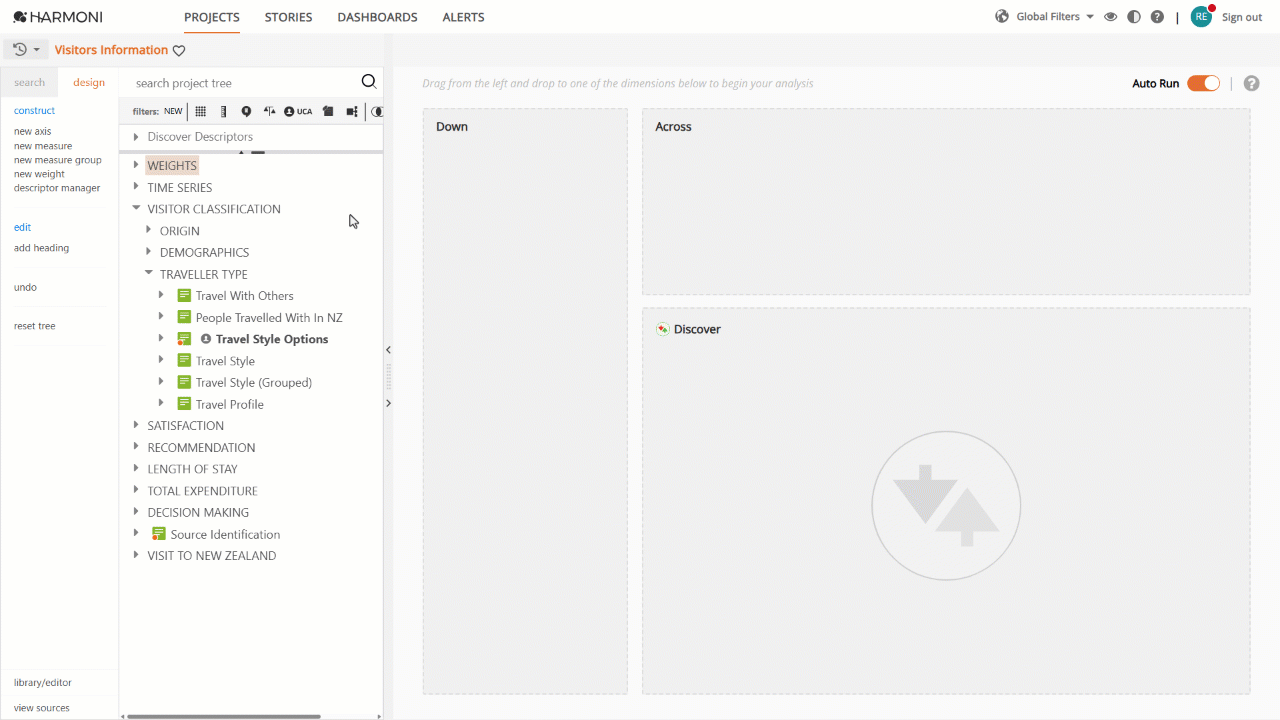Toggle the eye visibility icon in header

1110,17
